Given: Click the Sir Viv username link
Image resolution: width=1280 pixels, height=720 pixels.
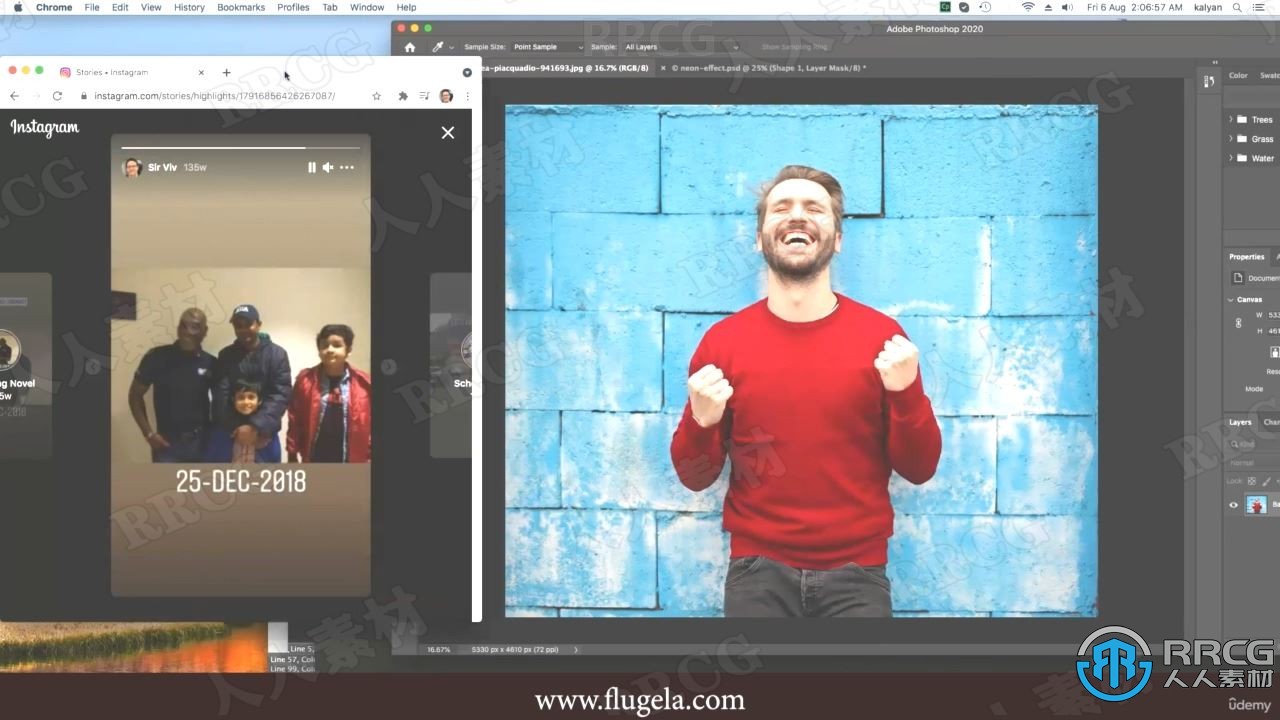Looking at the screenshot, I should pos(162,167).
